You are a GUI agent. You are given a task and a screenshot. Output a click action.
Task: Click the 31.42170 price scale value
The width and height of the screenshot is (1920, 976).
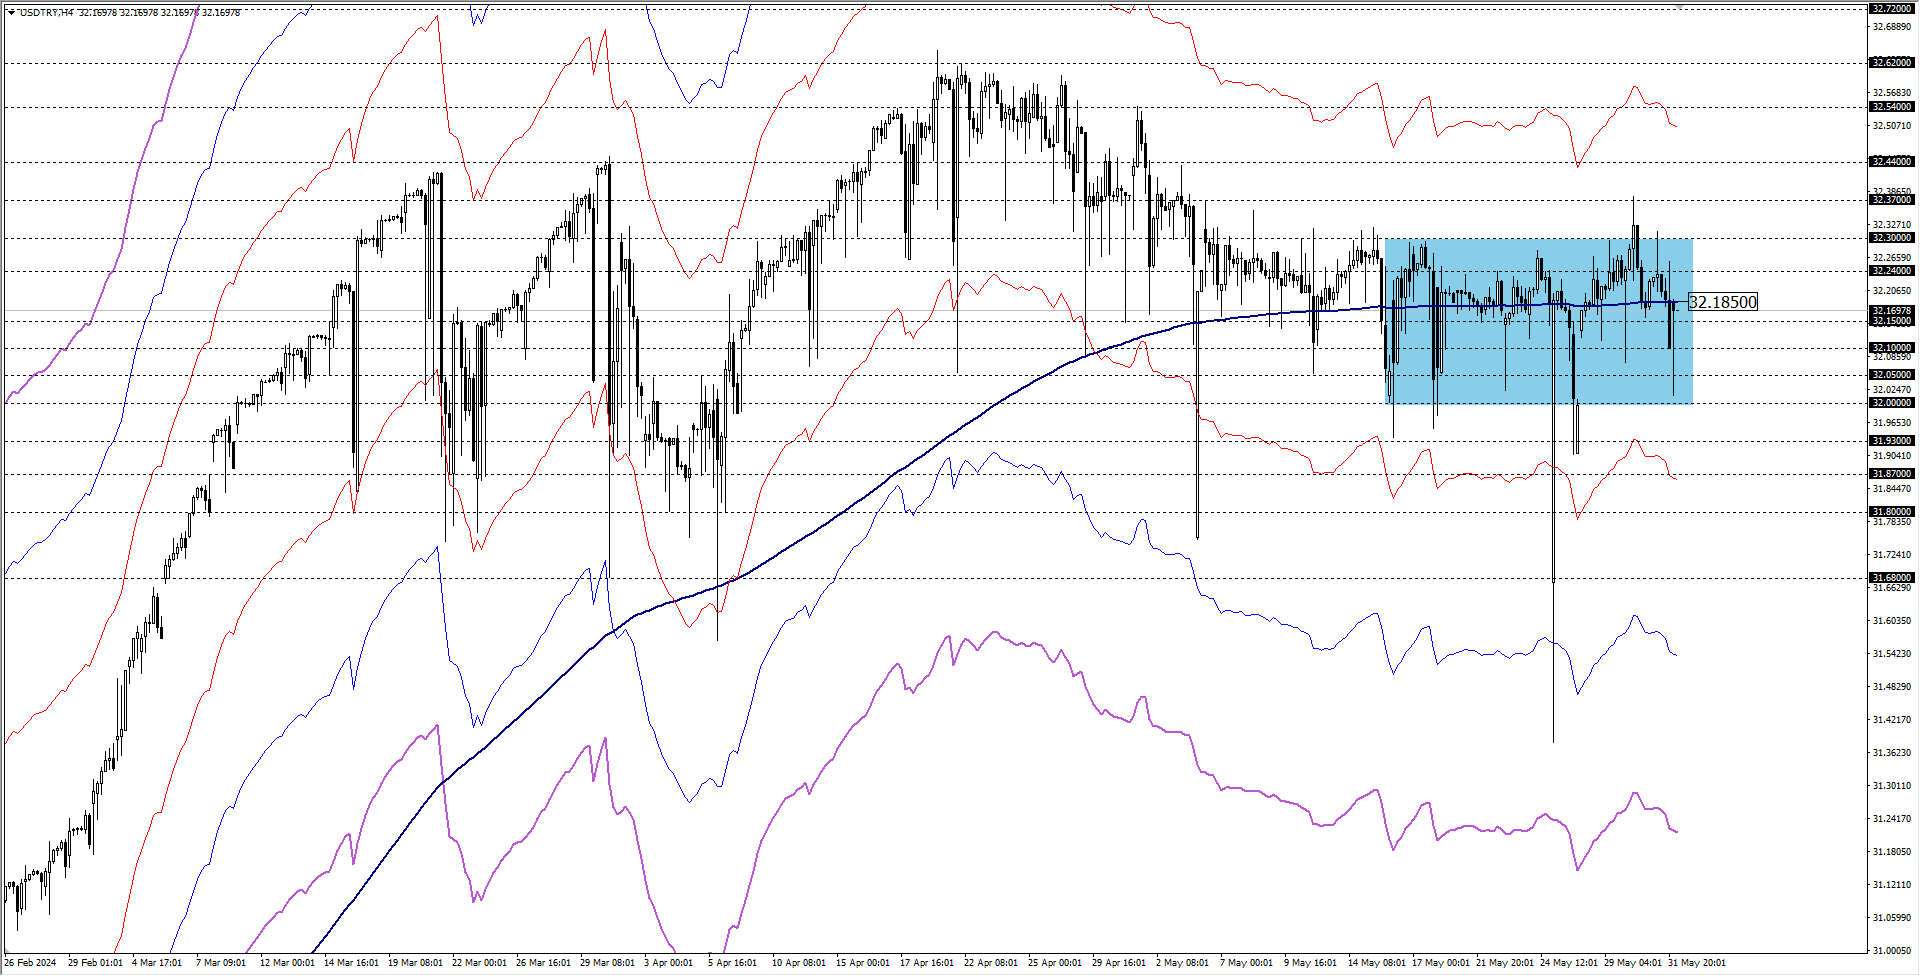[1892, 720]
